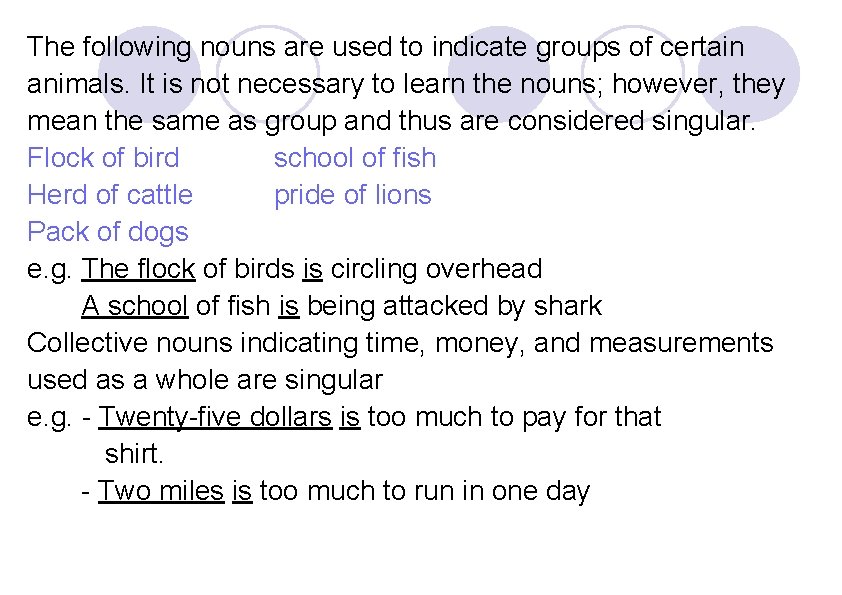Click the "Herd of cattle" text line
Image resolution: width=842 pixels, height=595 pixels.
[110, 194]
